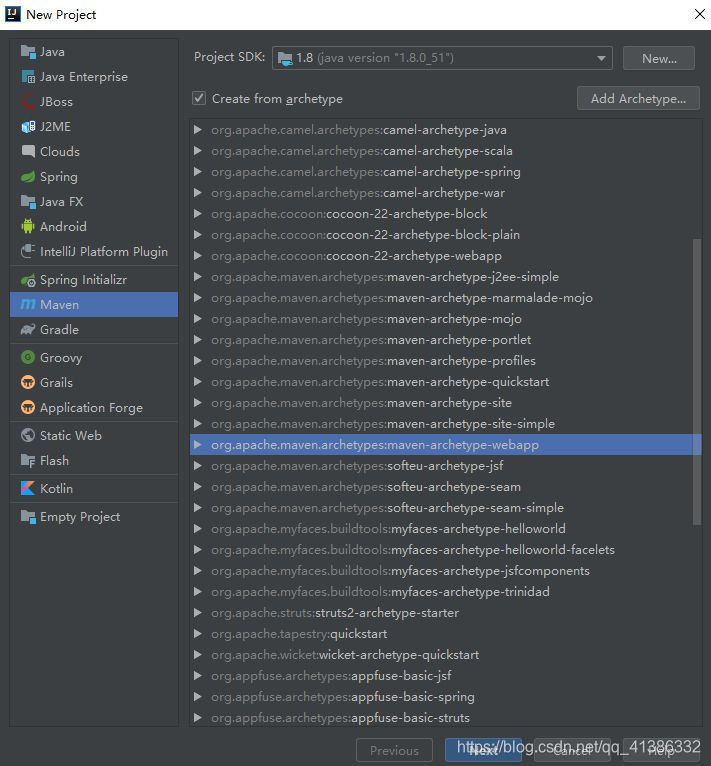Select Spring project type label
This screenshot has width=711, height=766.
[x=59, y=177]
